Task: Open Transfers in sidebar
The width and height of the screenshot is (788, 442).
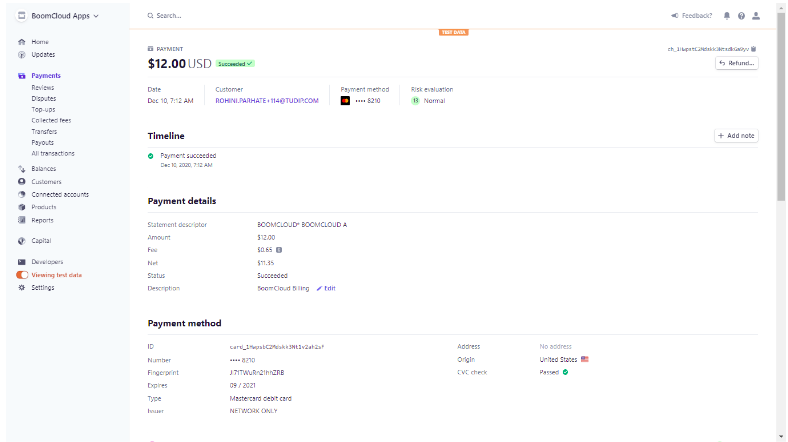Action: click(x=44, y=132)
